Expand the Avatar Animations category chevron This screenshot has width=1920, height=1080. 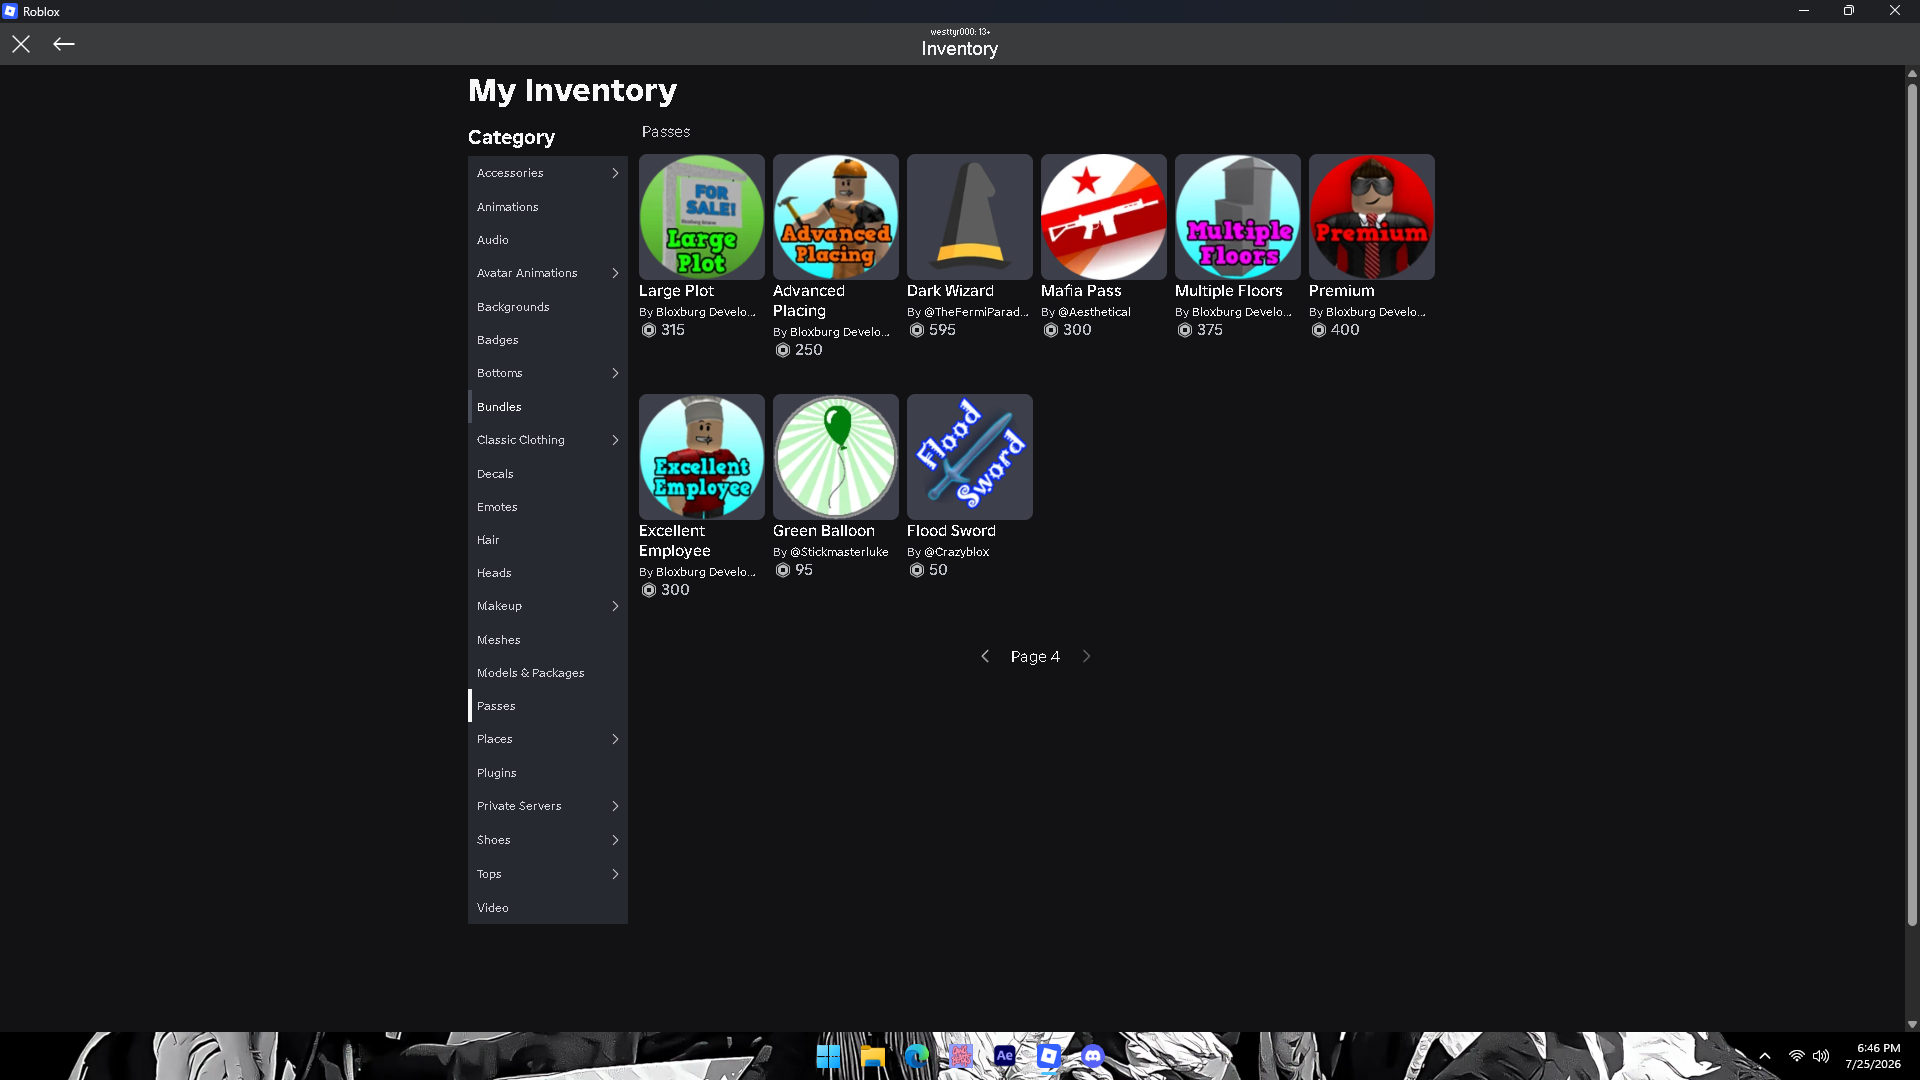click(615, 273)
